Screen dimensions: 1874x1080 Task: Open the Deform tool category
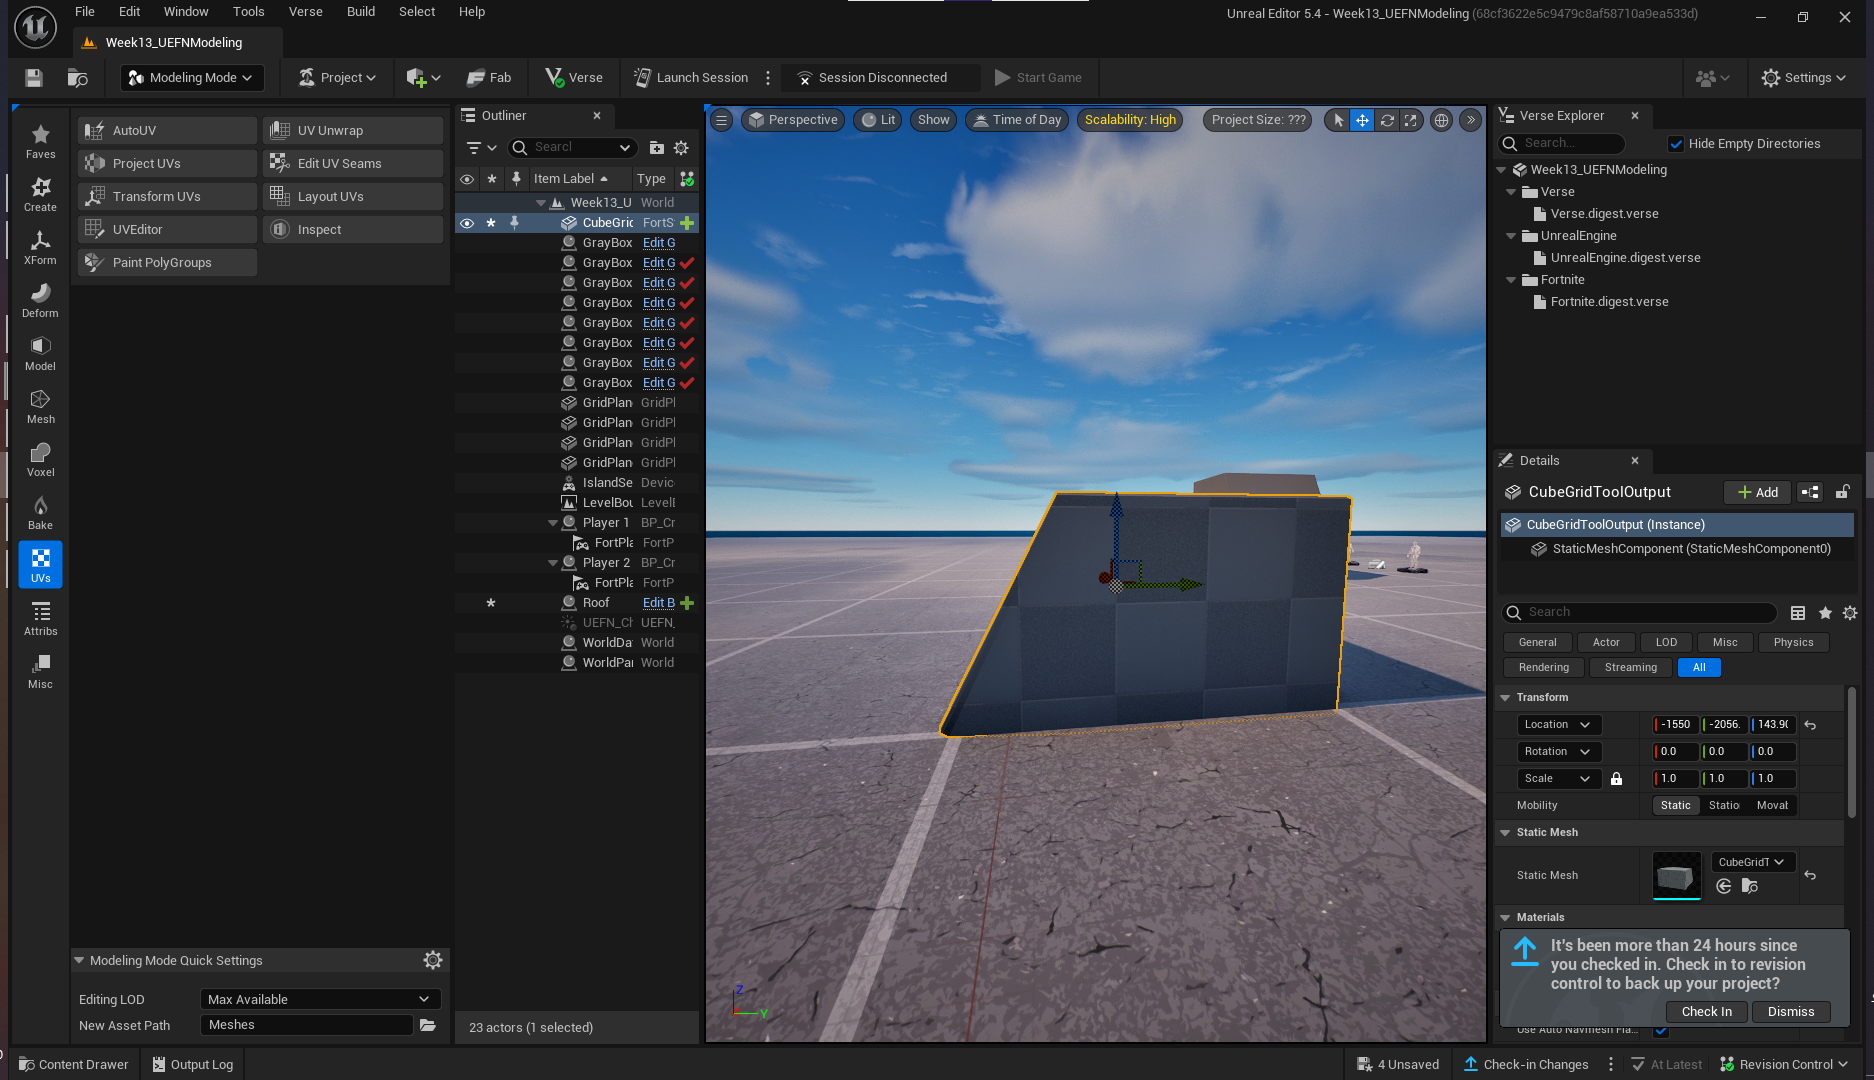click(x=40, y=300)
